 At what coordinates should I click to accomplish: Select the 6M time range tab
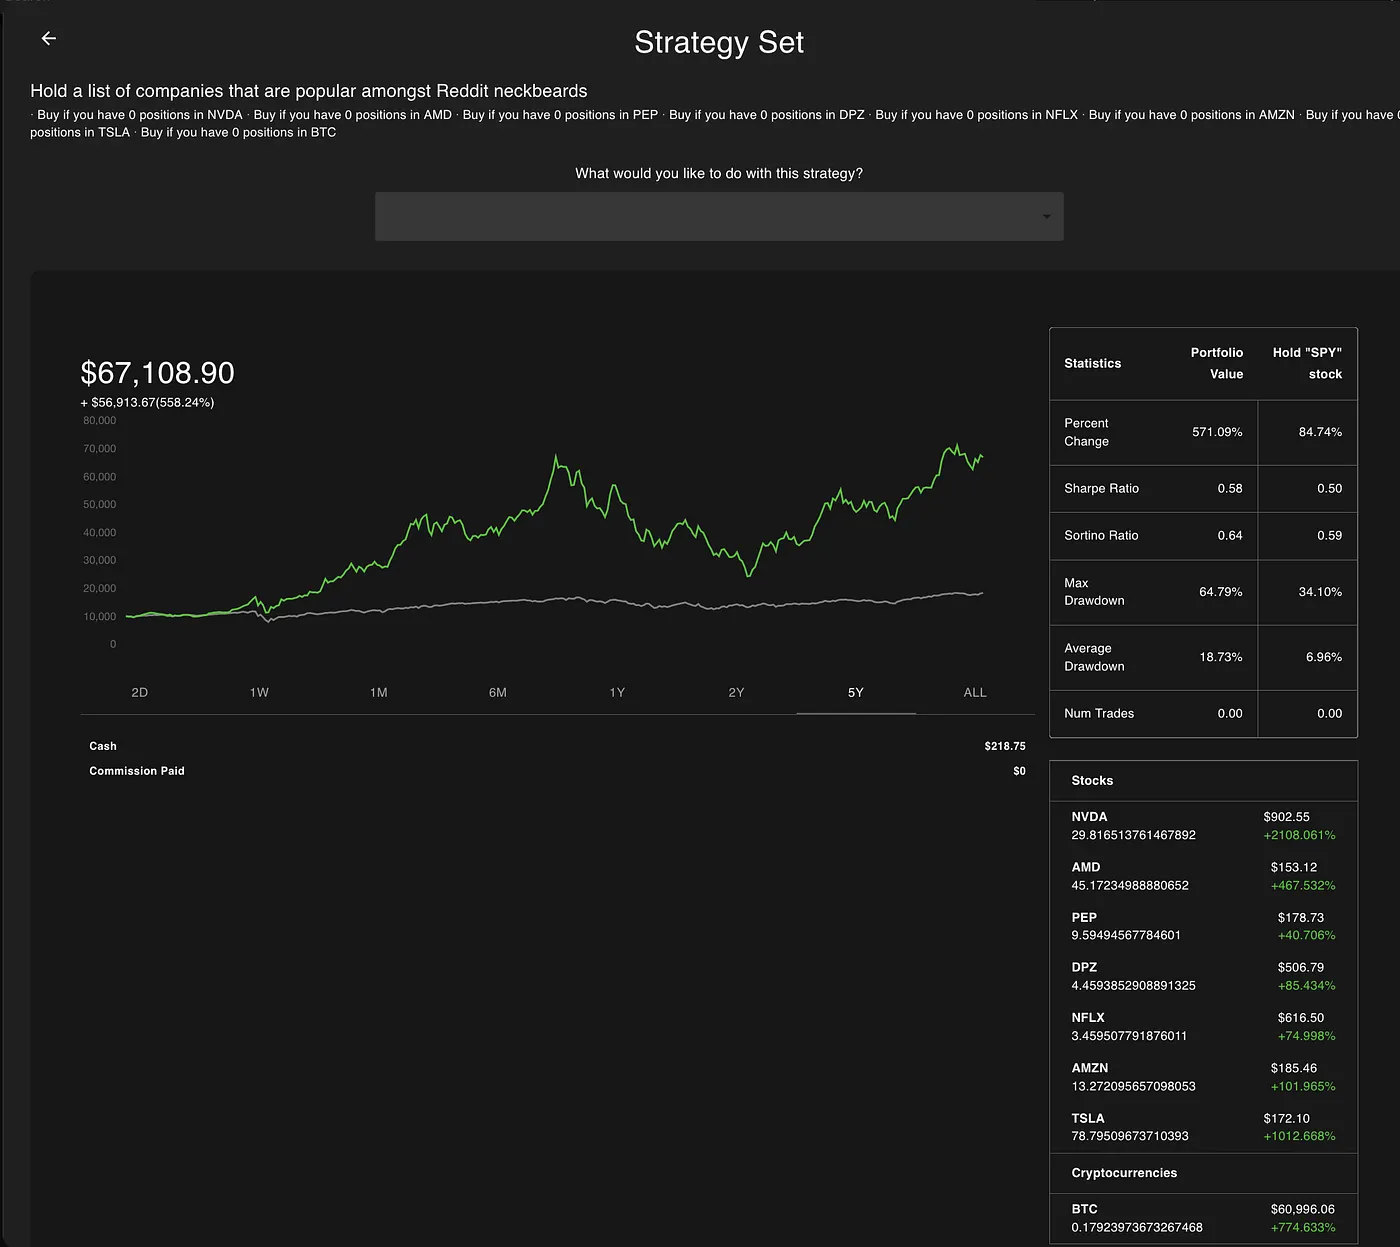(x=498, y=692)
